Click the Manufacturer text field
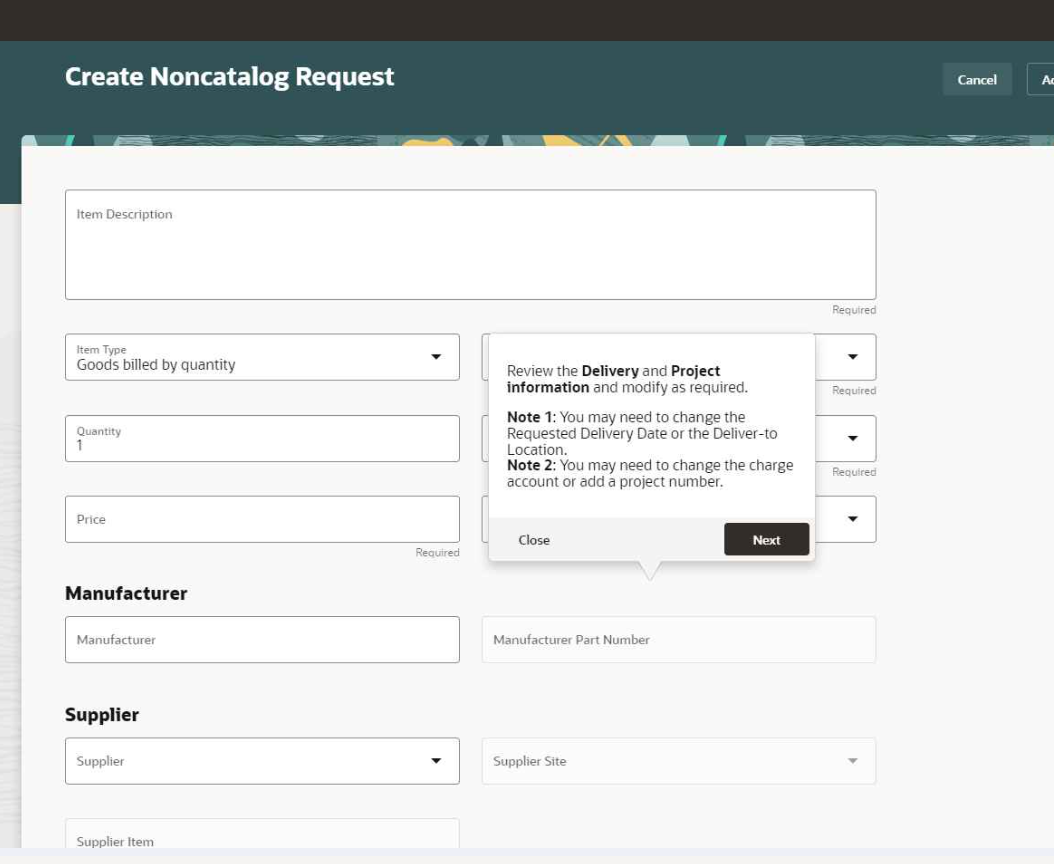The image size is (1054, 864). tap(262, 640)
